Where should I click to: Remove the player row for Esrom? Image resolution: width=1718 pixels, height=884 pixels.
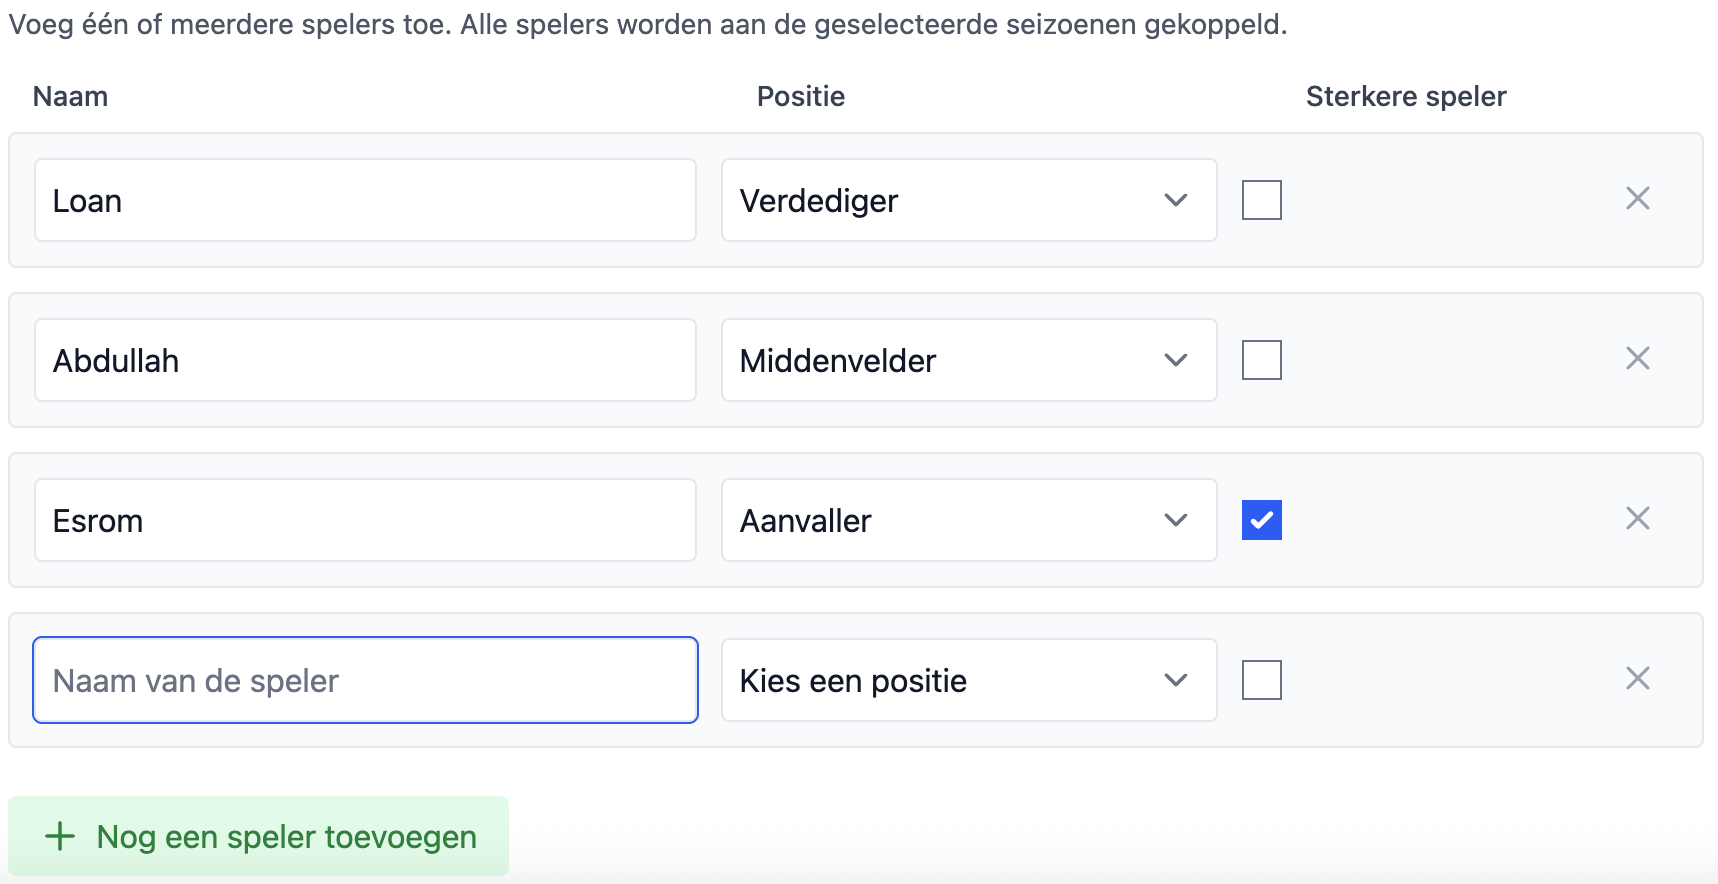(1637, 519)
